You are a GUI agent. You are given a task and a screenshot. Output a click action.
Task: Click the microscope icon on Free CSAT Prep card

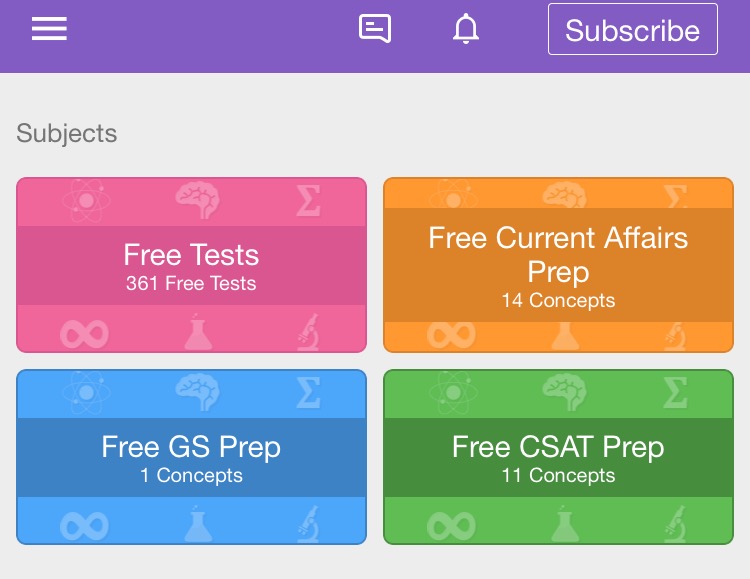pyautogui.click(x=675, y=524)
